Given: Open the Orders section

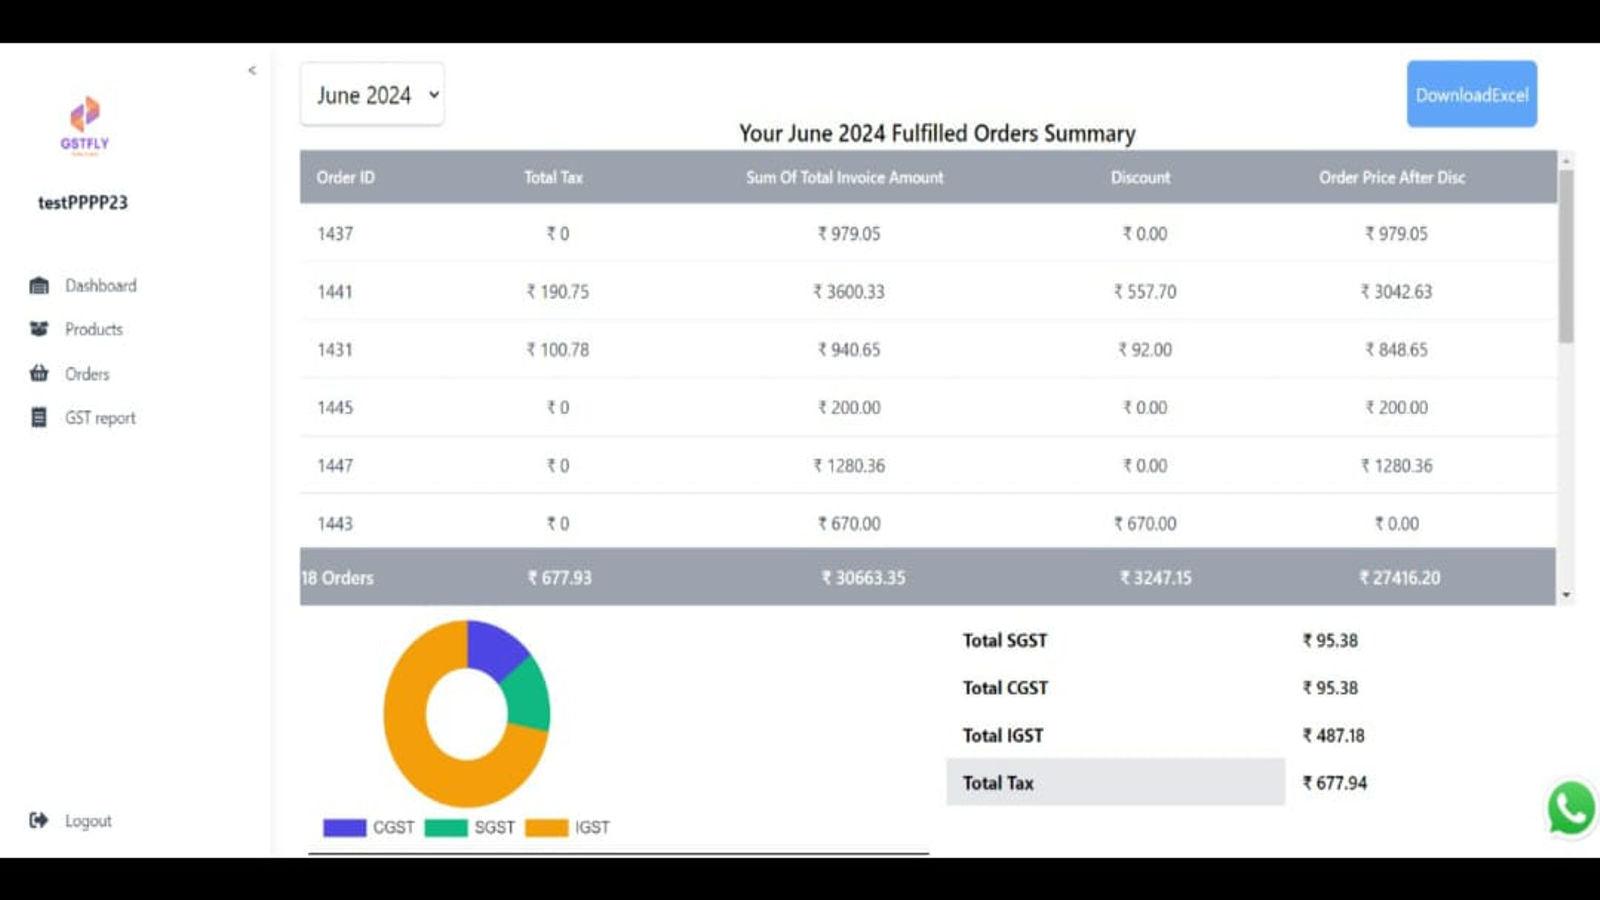Looking at the screenshot, I should [x=86, y=373].
